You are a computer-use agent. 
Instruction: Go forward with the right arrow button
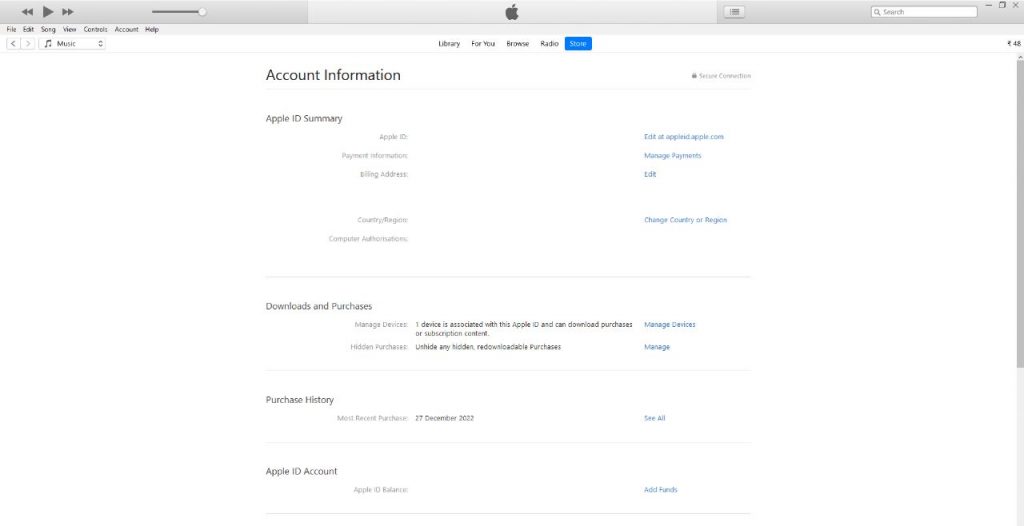coord(28,43)
